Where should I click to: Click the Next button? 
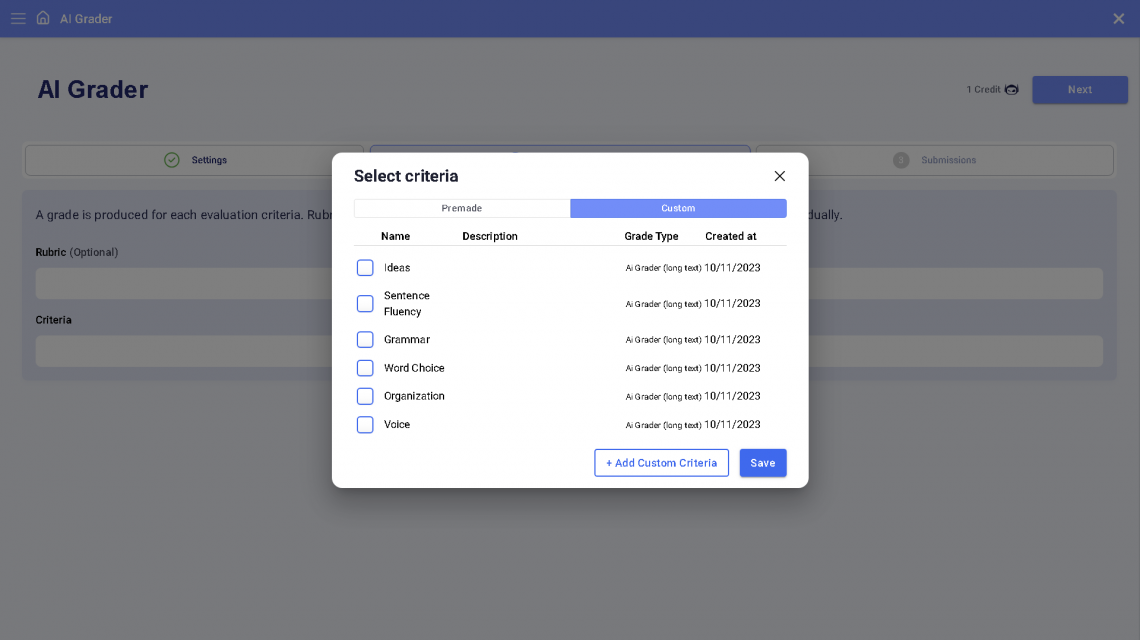click(1079, 89)
